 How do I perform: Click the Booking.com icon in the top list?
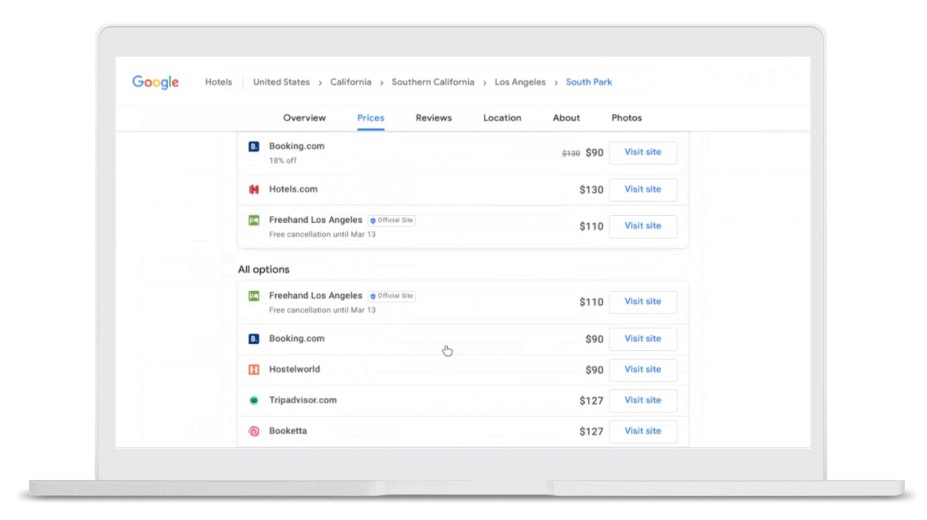click(254, 146)
